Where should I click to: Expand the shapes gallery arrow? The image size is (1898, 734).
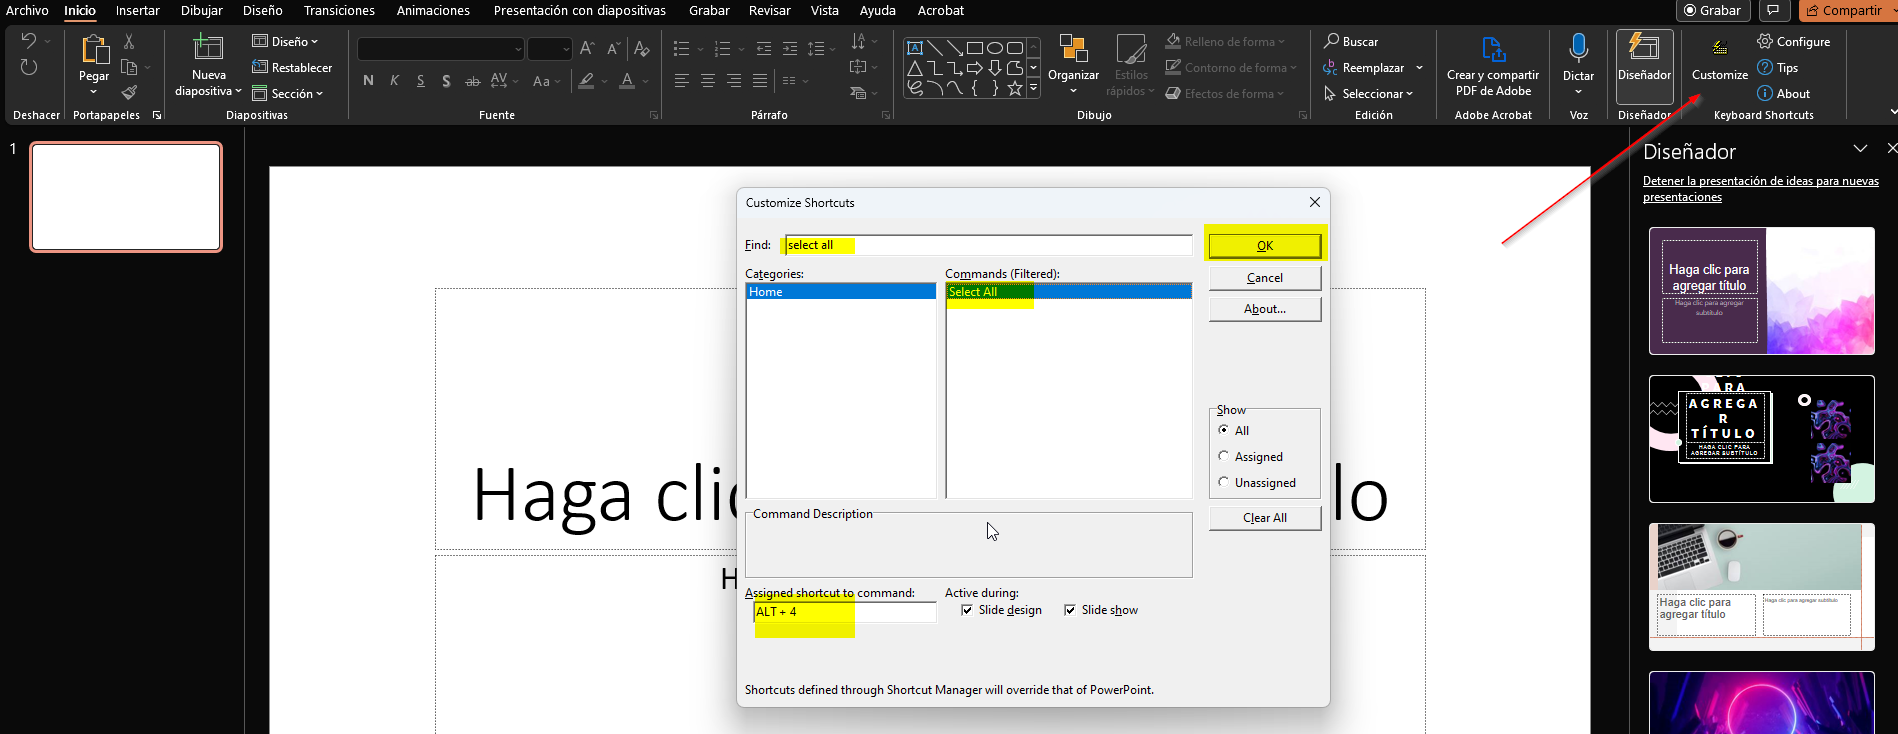(x=1034, y=90)
